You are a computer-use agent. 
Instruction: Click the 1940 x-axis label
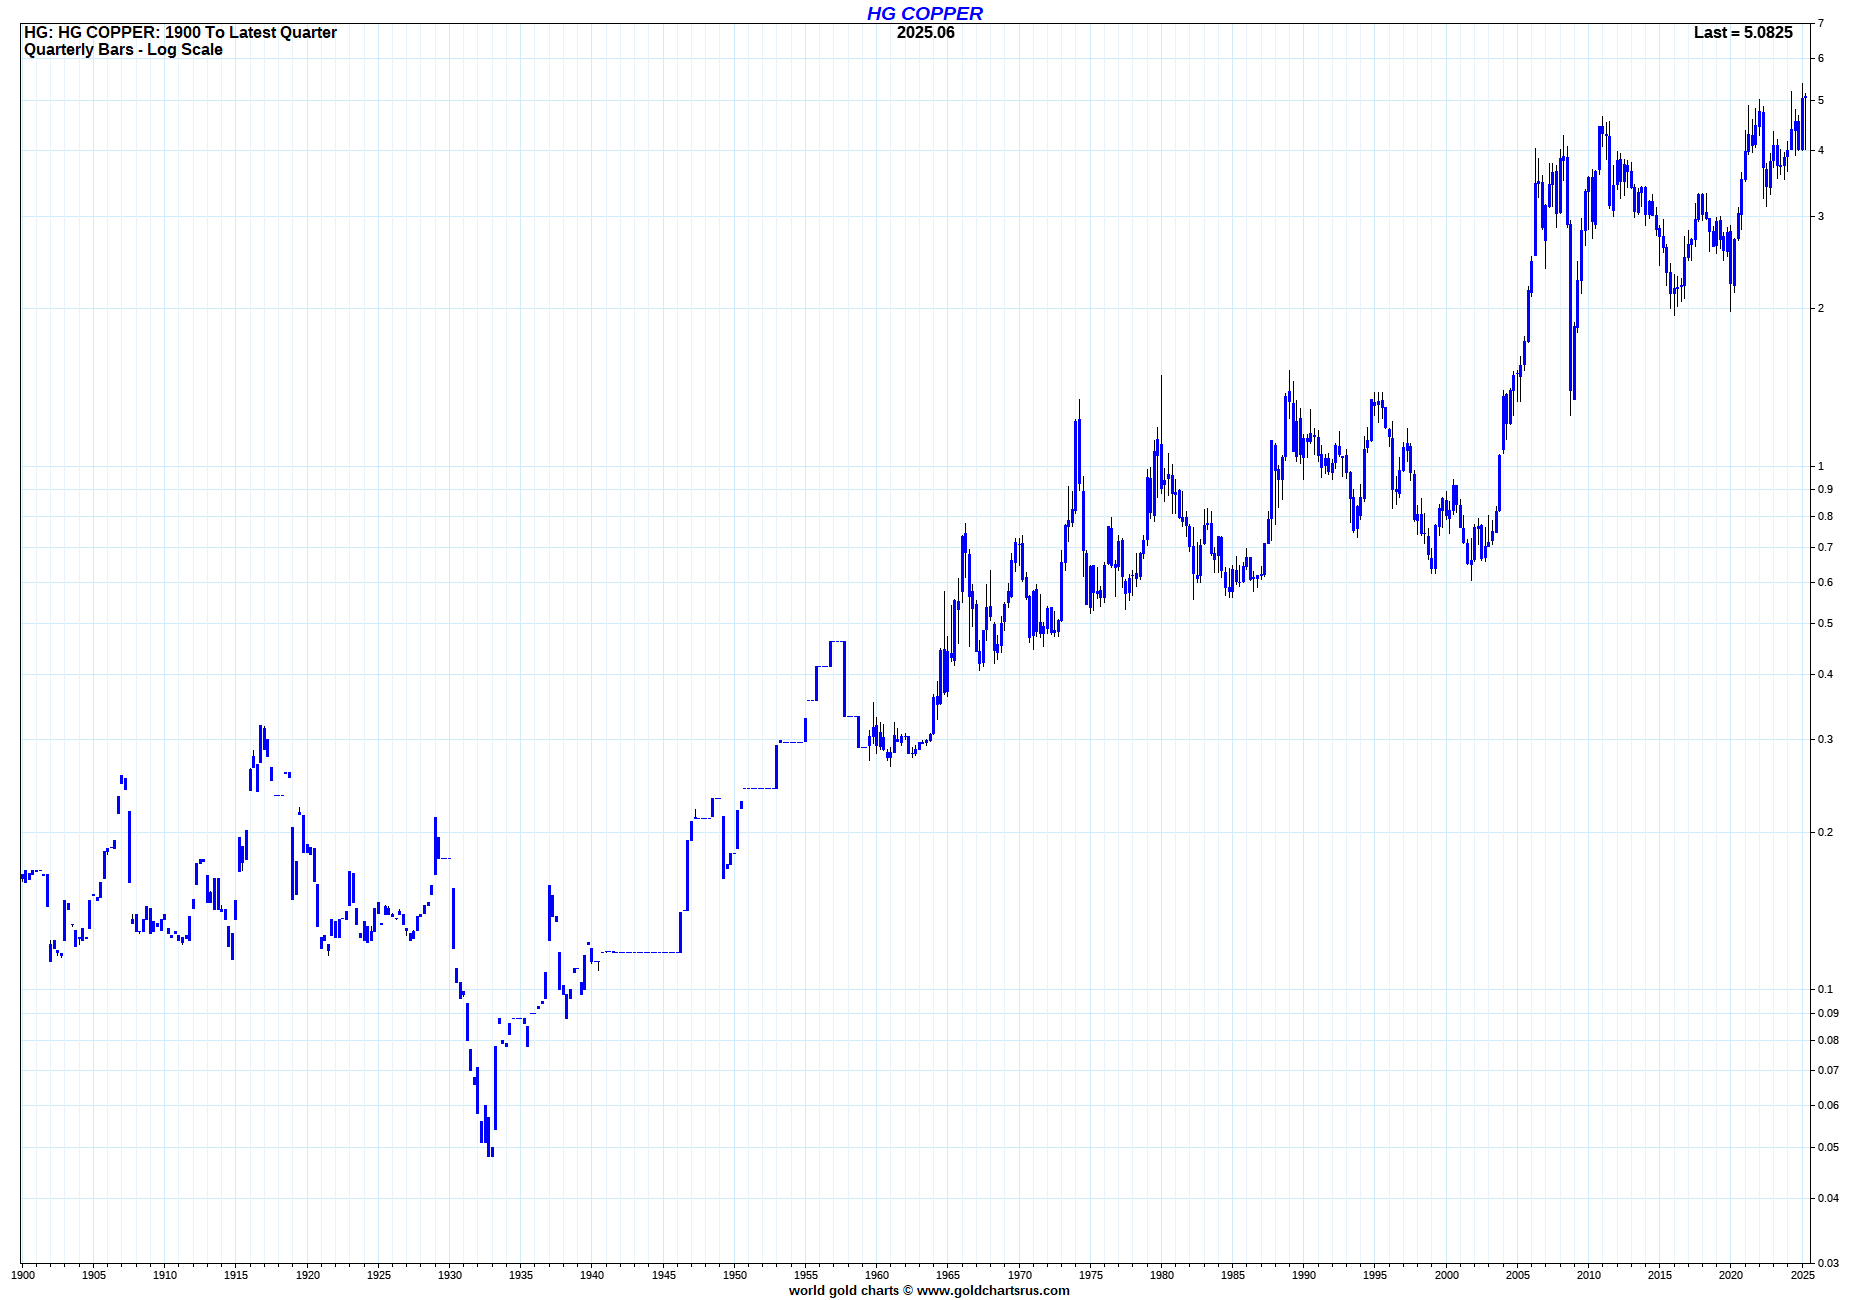[592, 1275]
